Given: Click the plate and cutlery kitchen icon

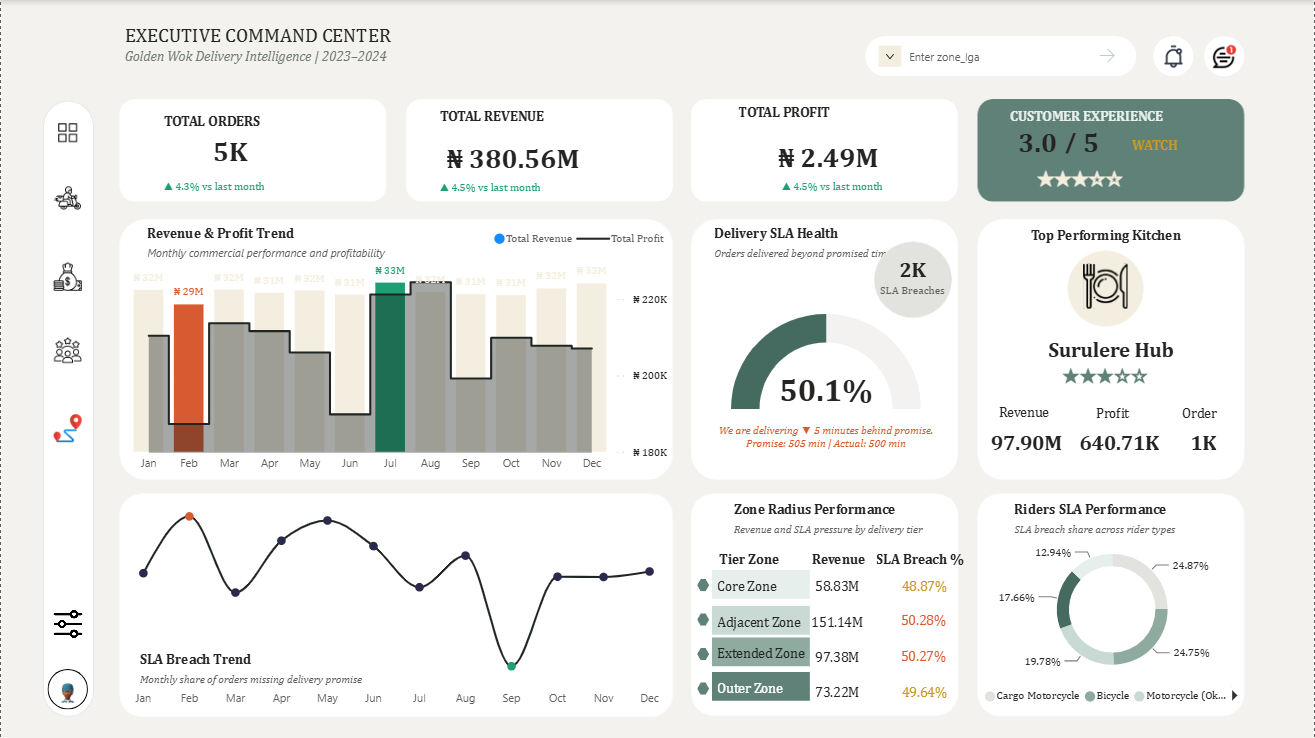Looking at the screenshot, I should (1105, 289).
